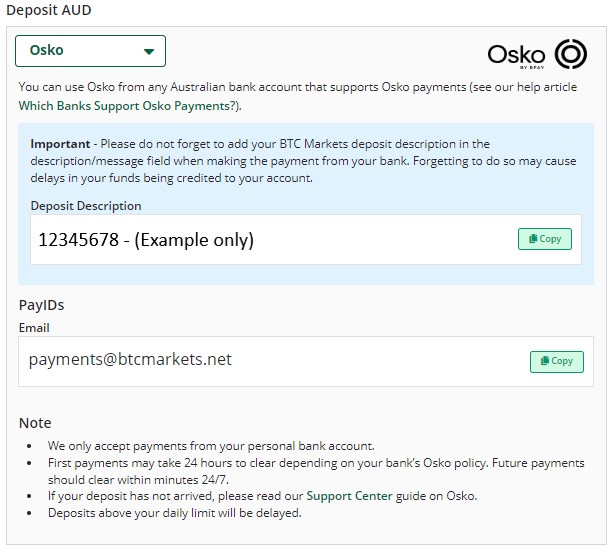The width and height of the screenshot is (615, 553).
Task: Click 'Deposits above your daily limit' note
Action: (175, 513)
